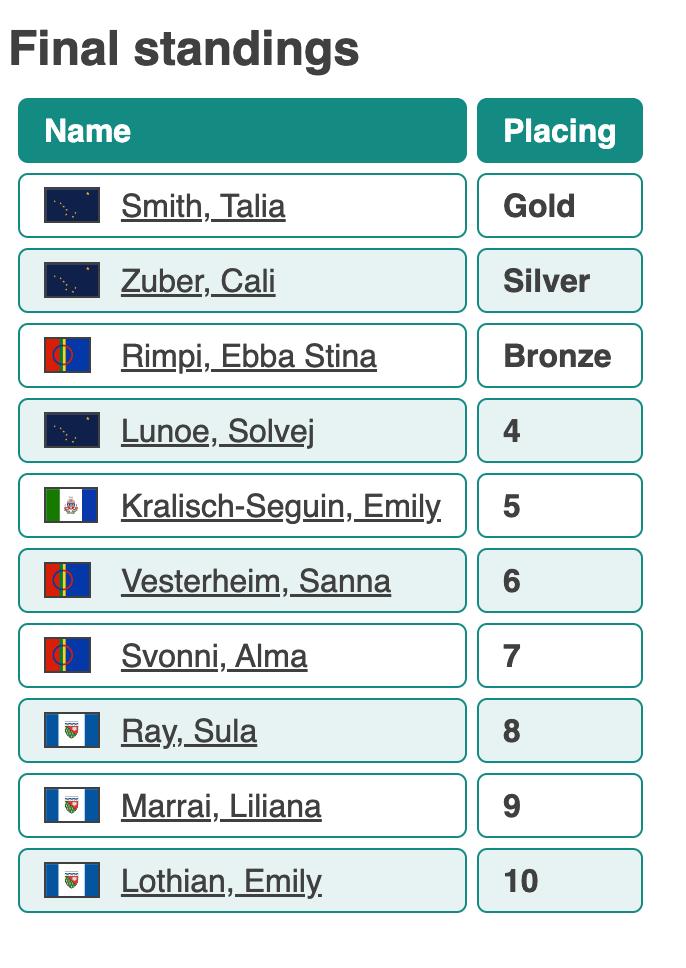Click the Yukon flag beside Kralisch-Seguin, Emily
The width and height of the screenshot is (686, 968).
(x=71, y=506)
